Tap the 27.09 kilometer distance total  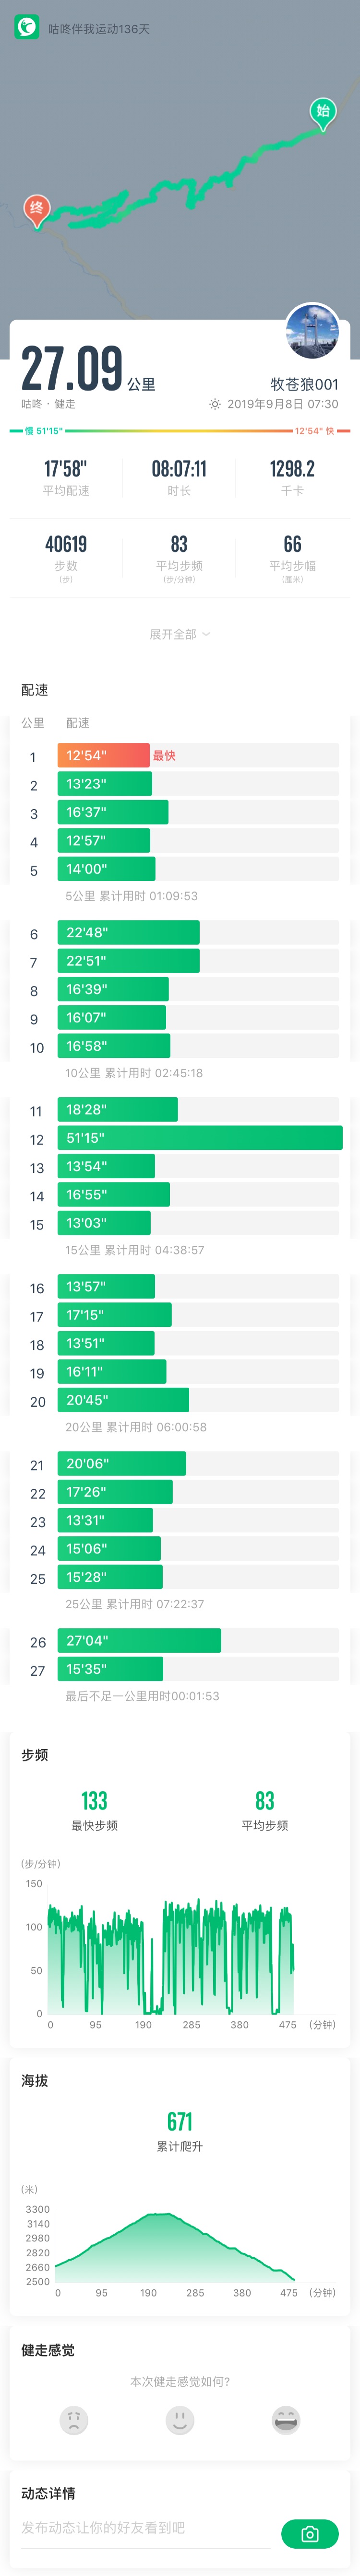click(x=72, y=369)
